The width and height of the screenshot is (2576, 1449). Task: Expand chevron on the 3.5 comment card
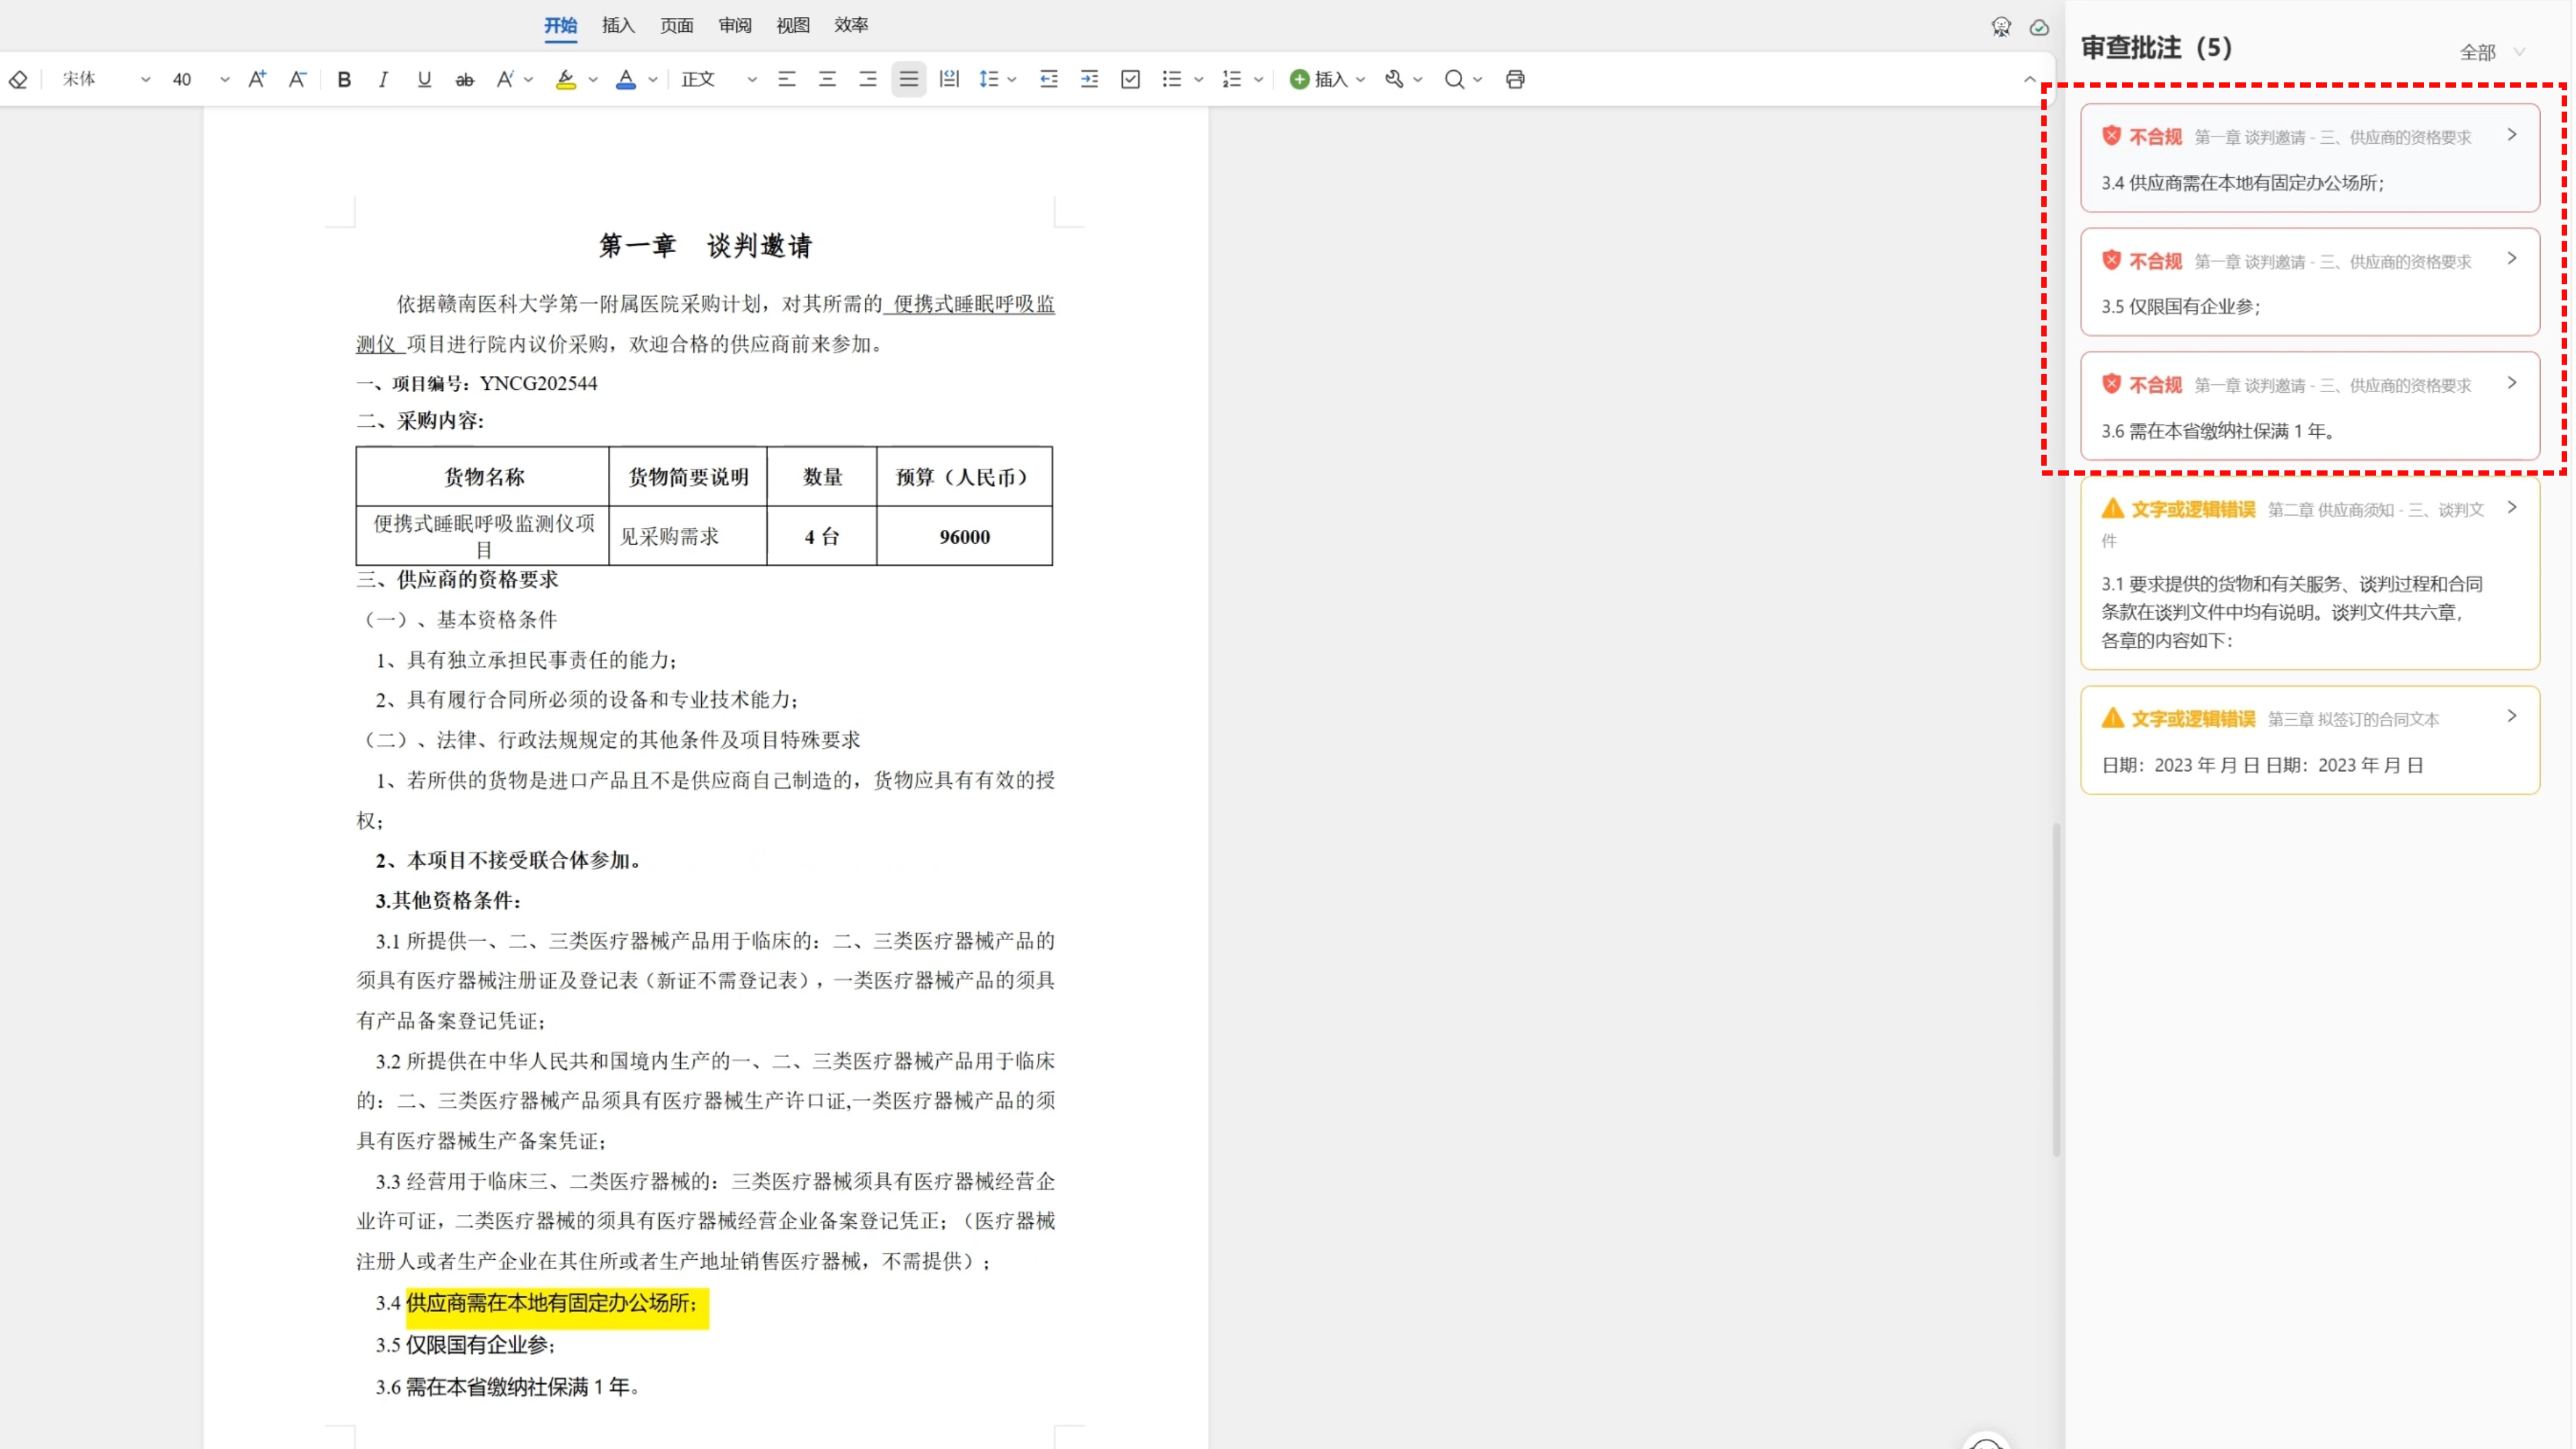pos(2511,259)
